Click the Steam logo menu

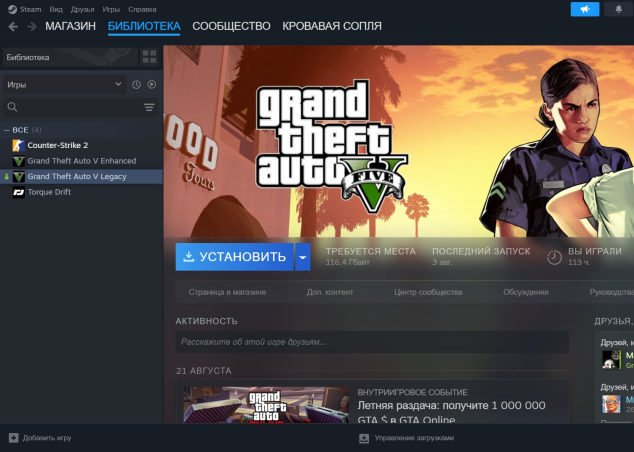(x=24, y=9)
